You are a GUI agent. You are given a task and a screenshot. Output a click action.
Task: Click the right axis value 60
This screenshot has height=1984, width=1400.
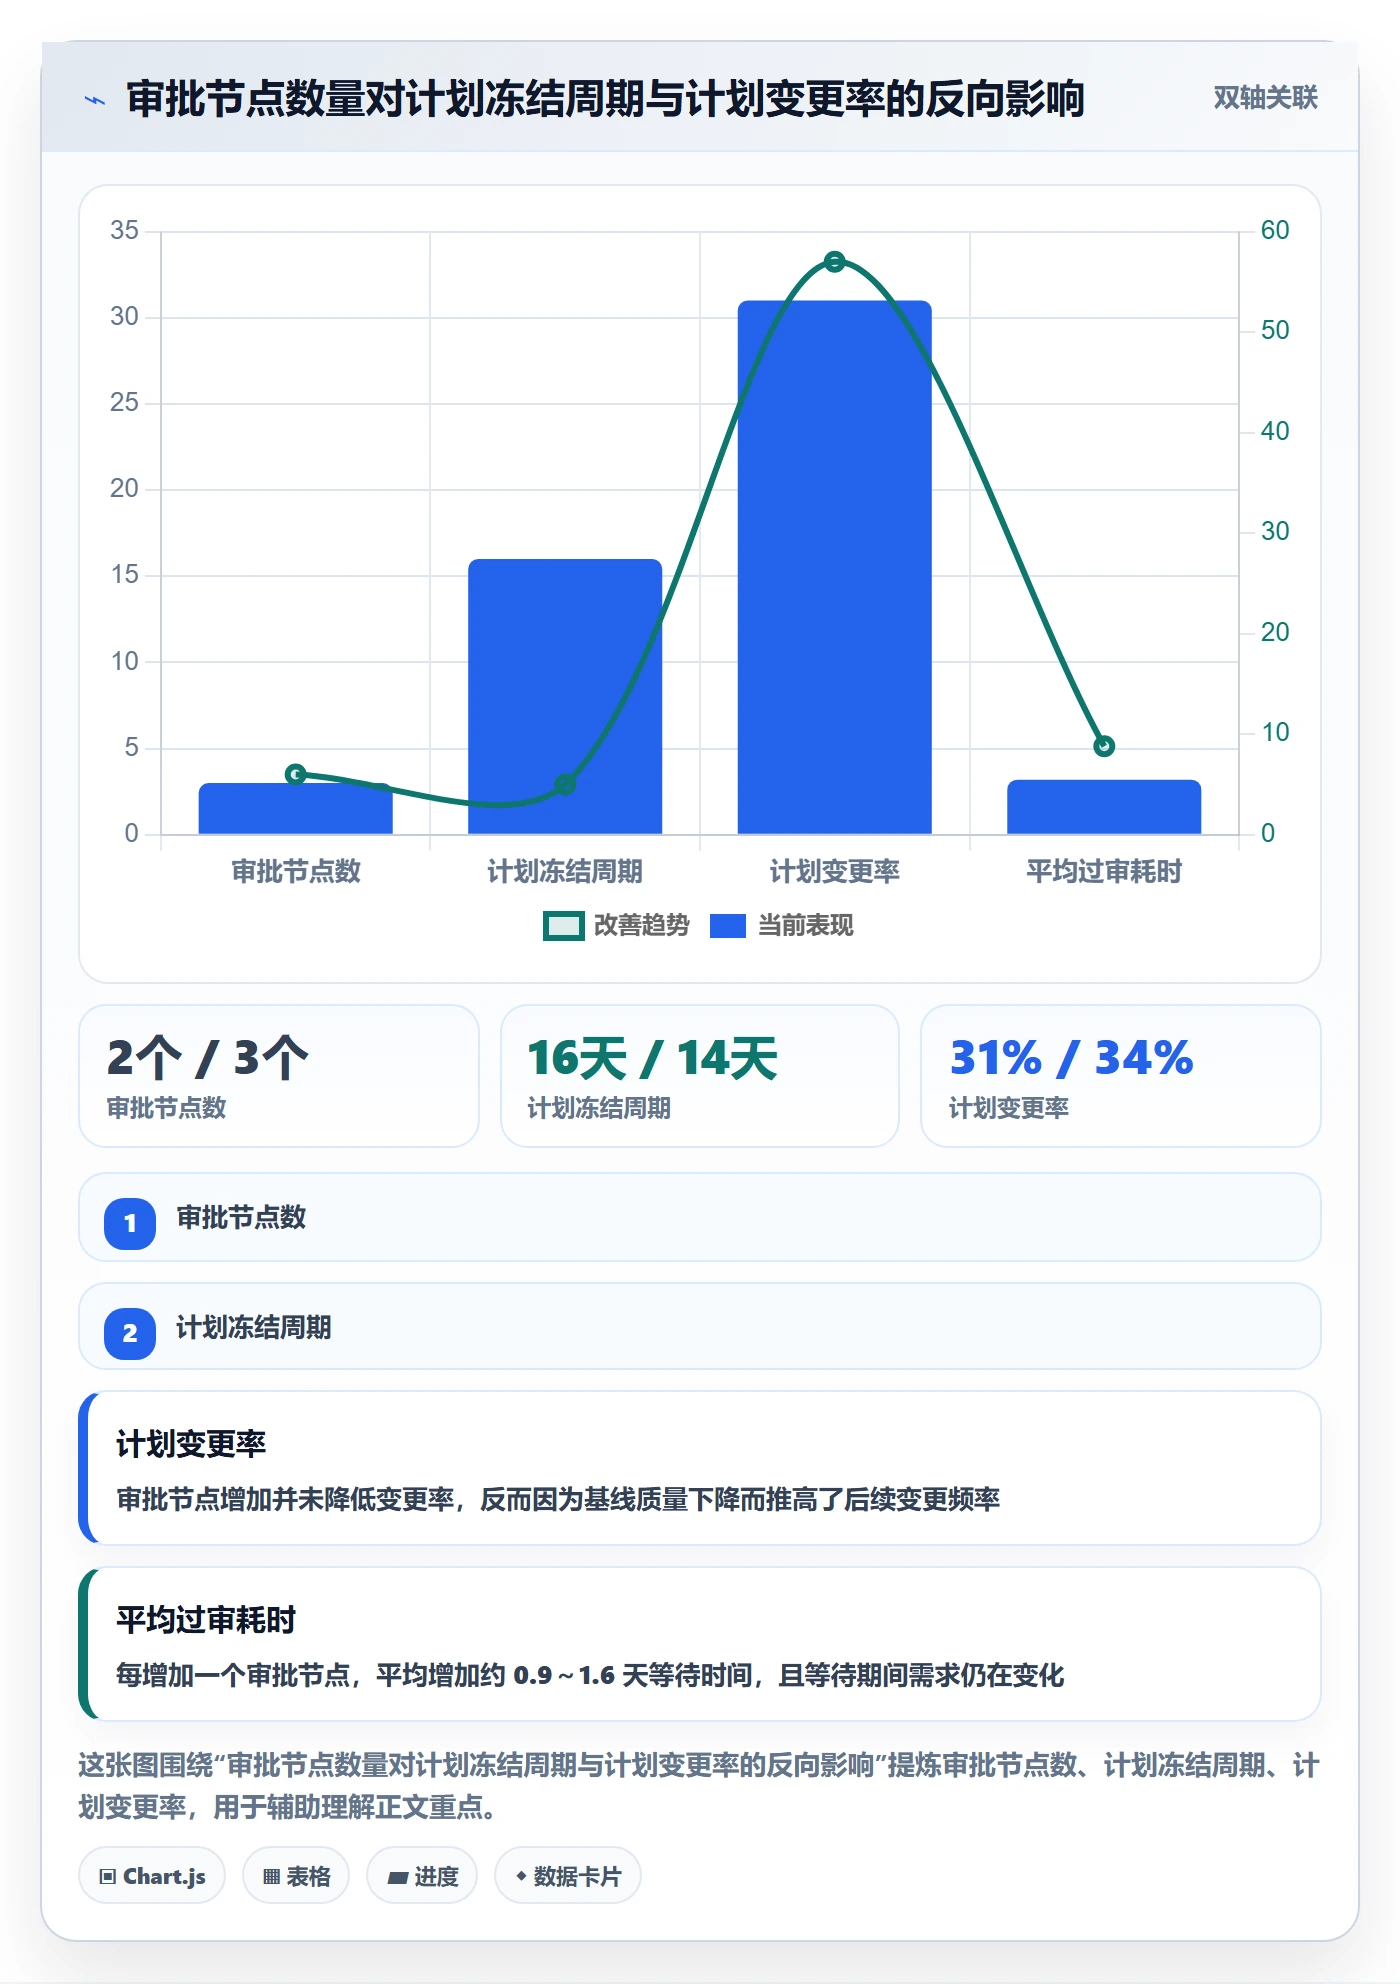[x=1275, y=231]
